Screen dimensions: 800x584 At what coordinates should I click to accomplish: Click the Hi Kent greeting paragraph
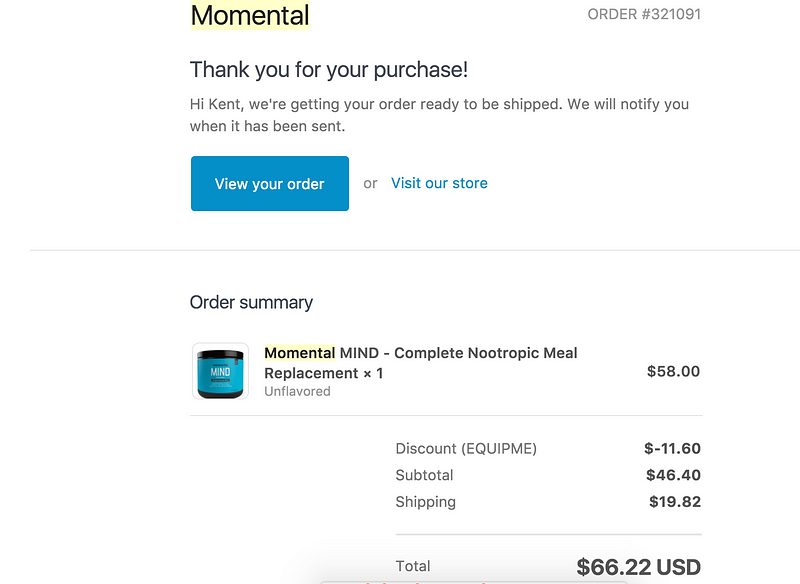[439, 115]
